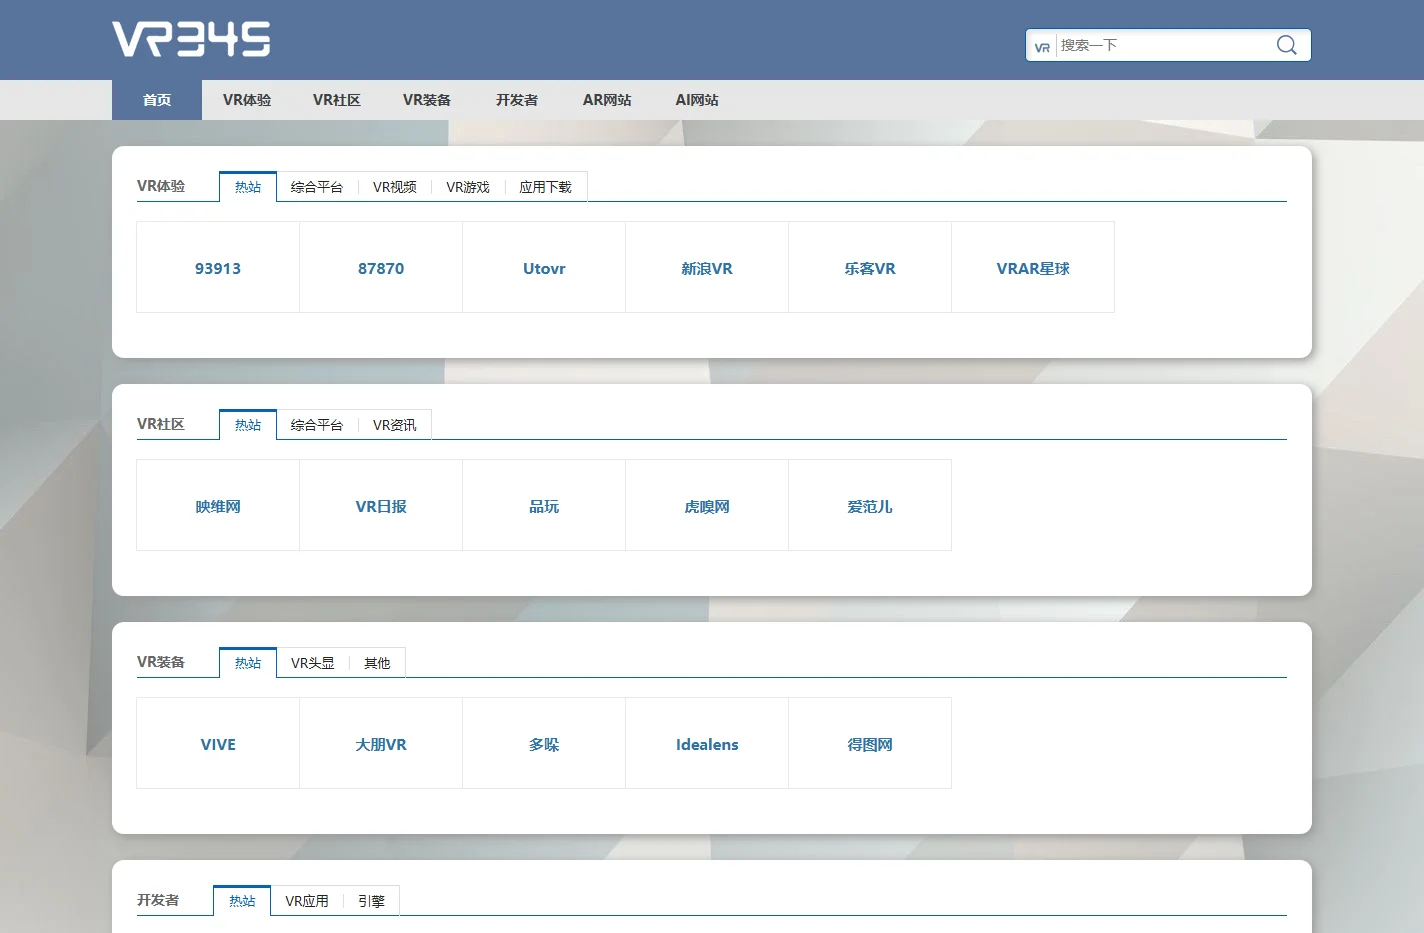Open the 开发者 navigation menu item
The image size is (1424, 933).
[517, 100]
